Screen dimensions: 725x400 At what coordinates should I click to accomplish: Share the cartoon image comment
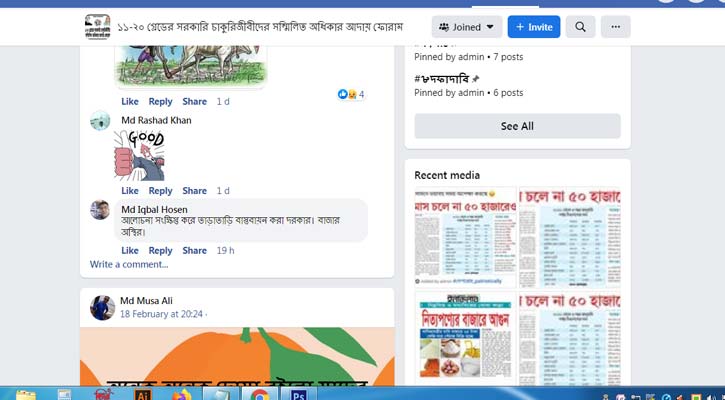pos(195,102)
